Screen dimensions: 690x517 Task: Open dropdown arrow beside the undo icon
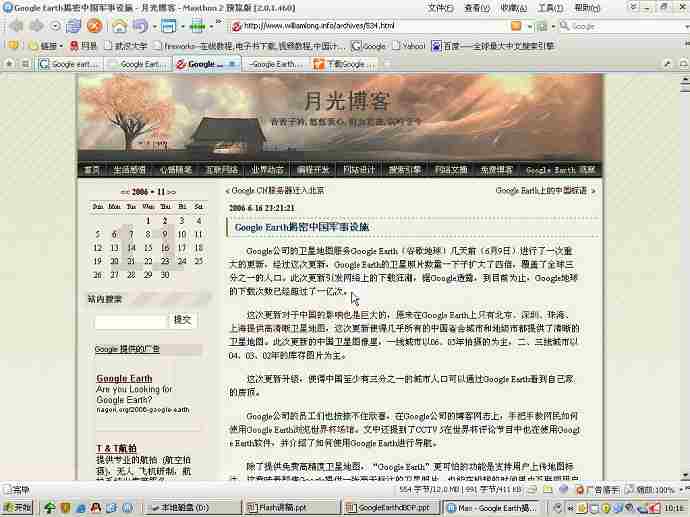154,27
